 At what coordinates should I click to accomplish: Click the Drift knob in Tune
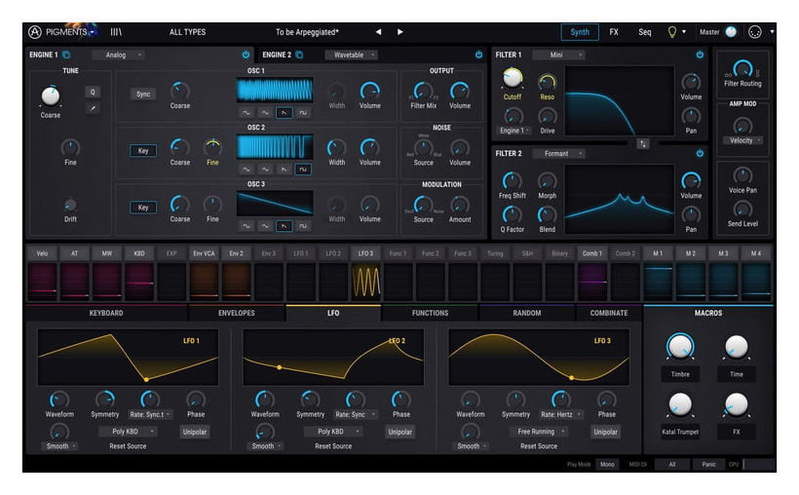pyautogui.click(x=70, y=205)
